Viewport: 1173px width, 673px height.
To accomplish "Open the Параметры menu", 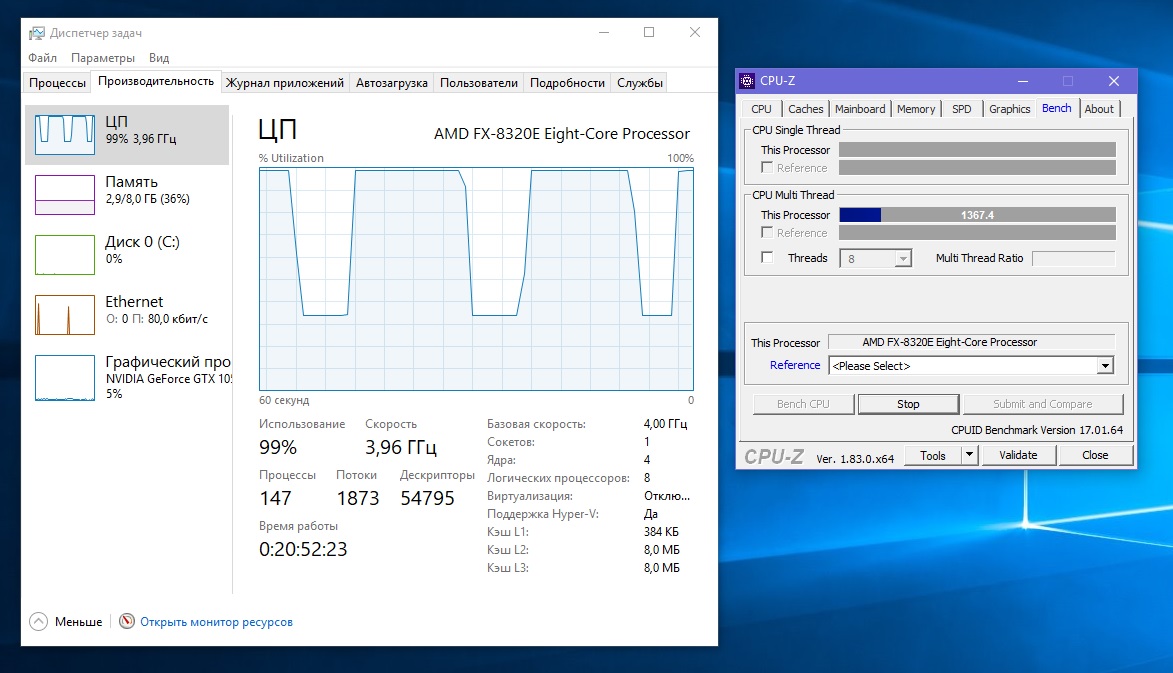I will pos(102,58).
